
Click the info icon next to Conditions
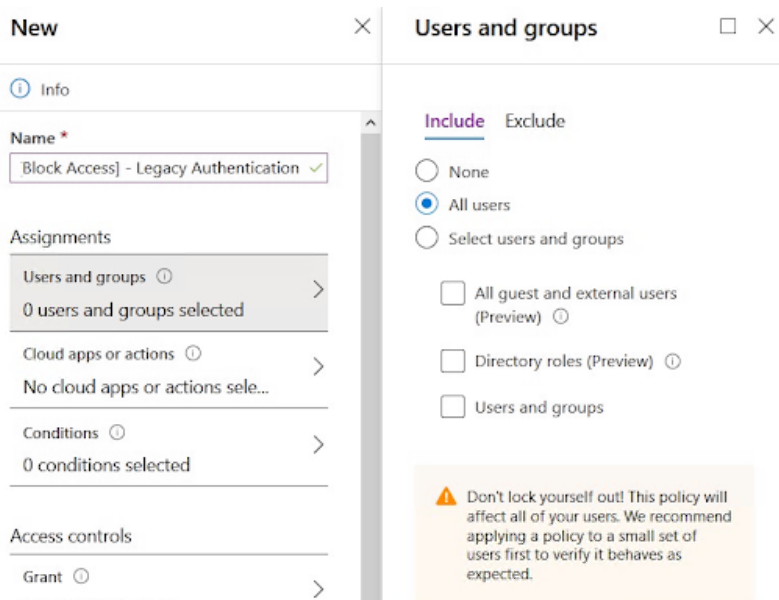point(117,433)
